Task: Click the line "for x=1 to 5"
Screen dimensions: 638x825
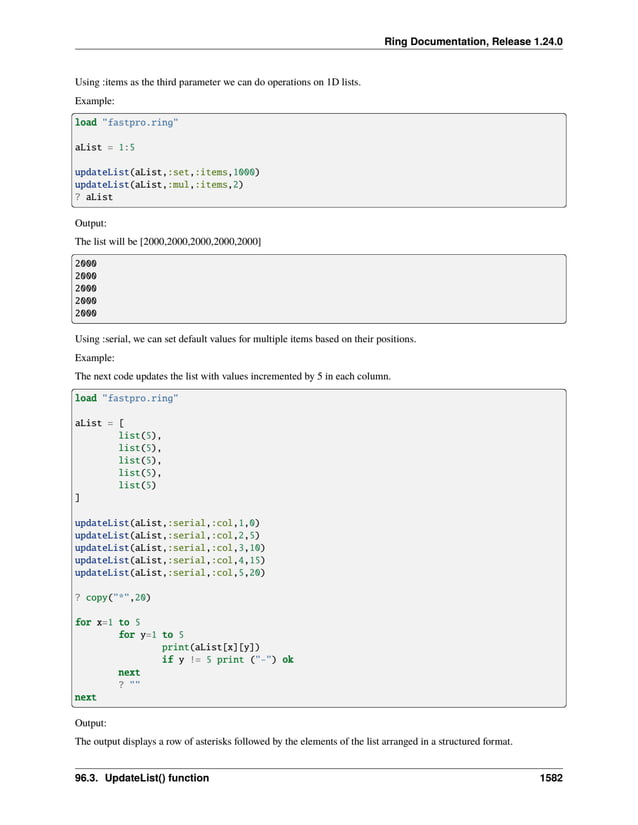Action: tap(107, 622)
